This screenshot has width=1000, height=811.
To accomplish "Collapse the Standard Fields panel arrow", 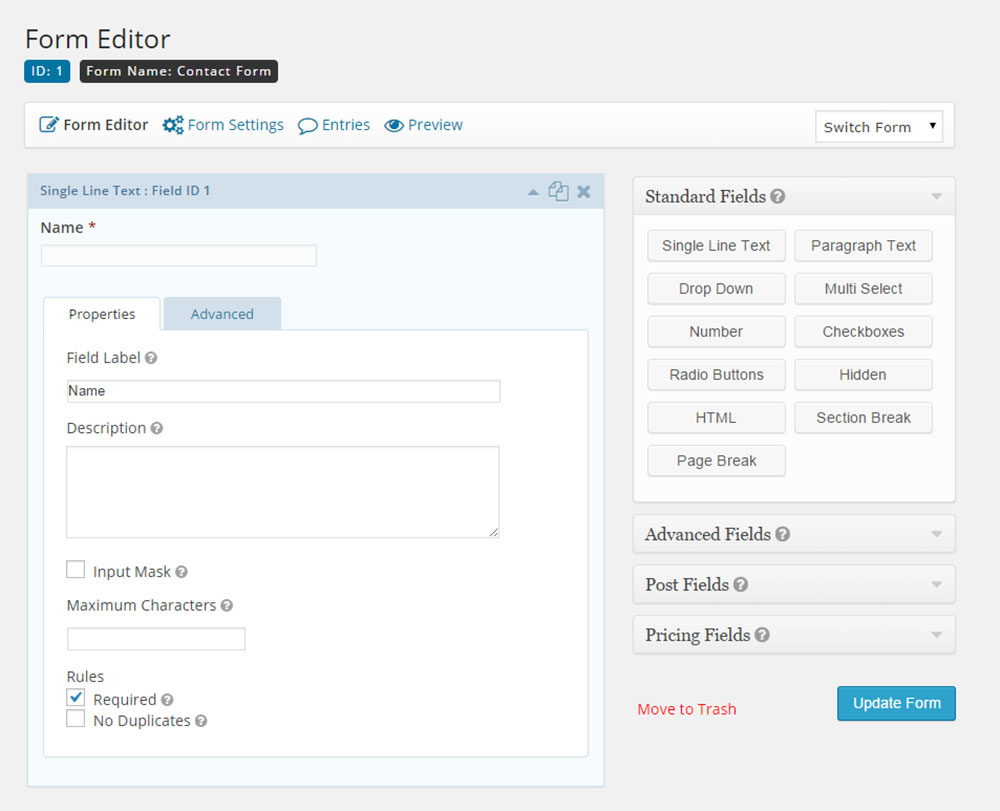I will pos(936,196).
